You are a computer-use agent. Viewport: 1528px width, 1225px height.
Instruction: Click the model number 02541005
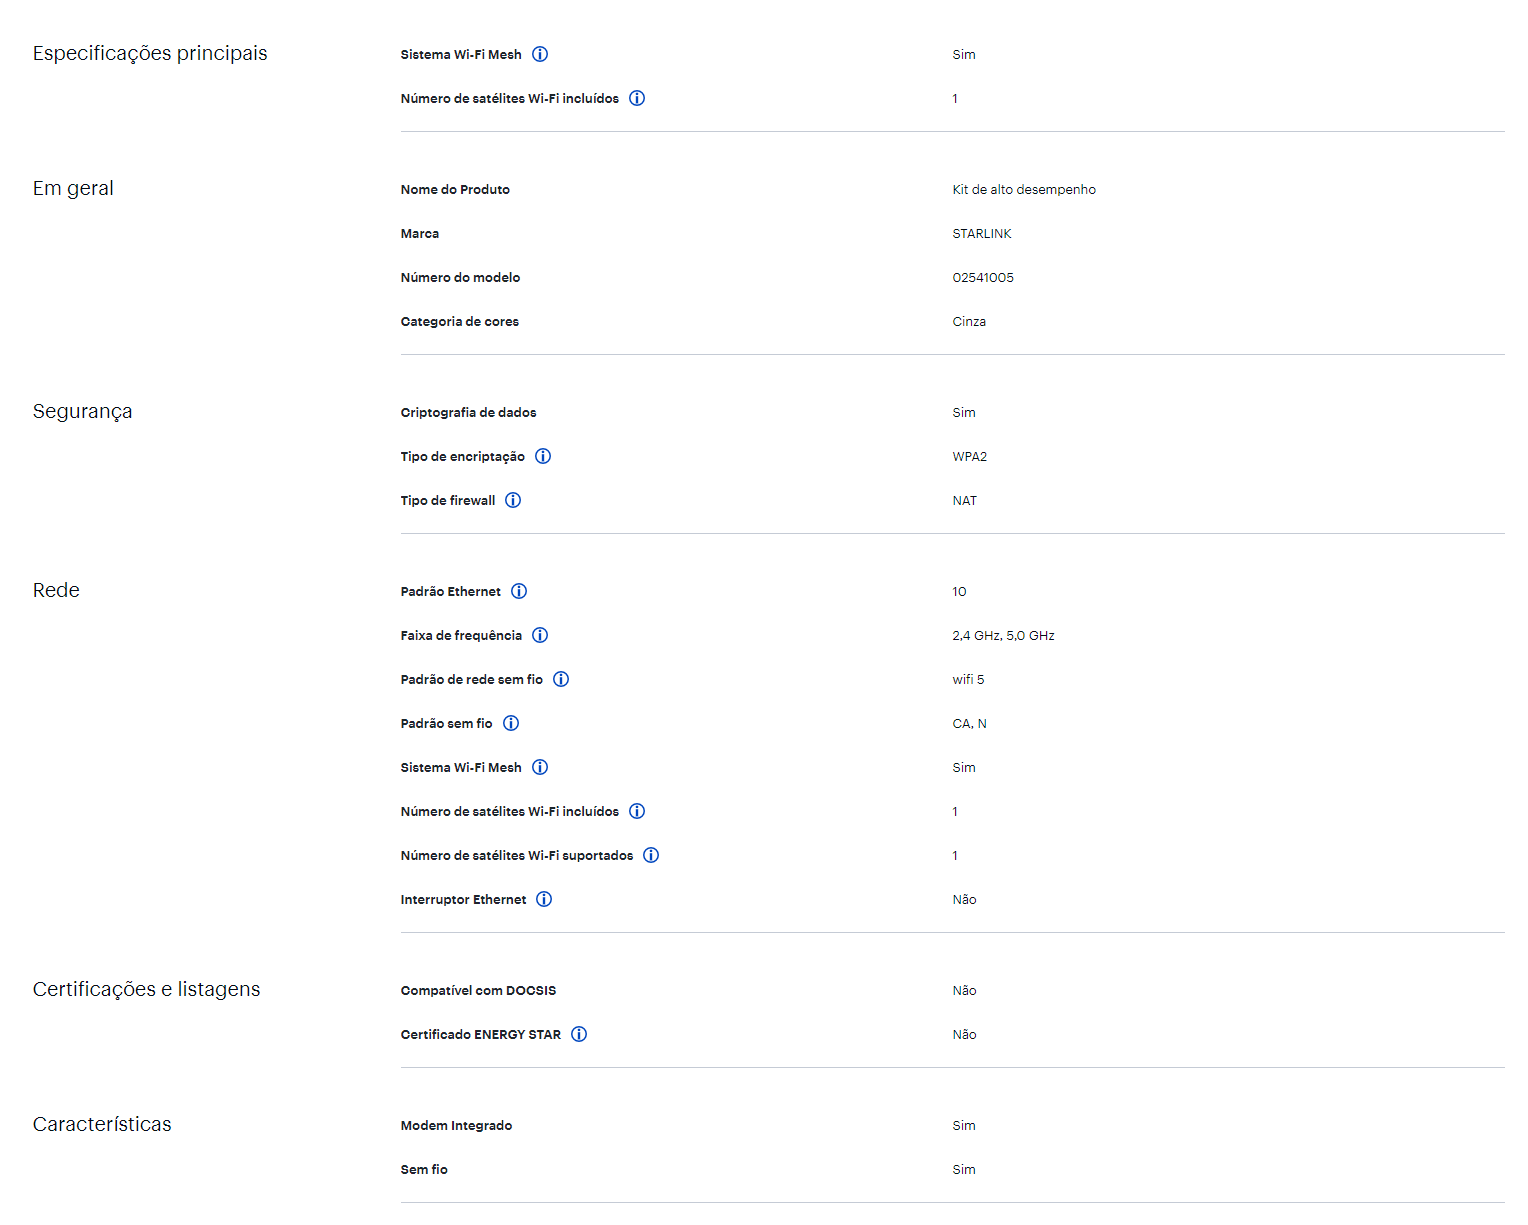982,277
